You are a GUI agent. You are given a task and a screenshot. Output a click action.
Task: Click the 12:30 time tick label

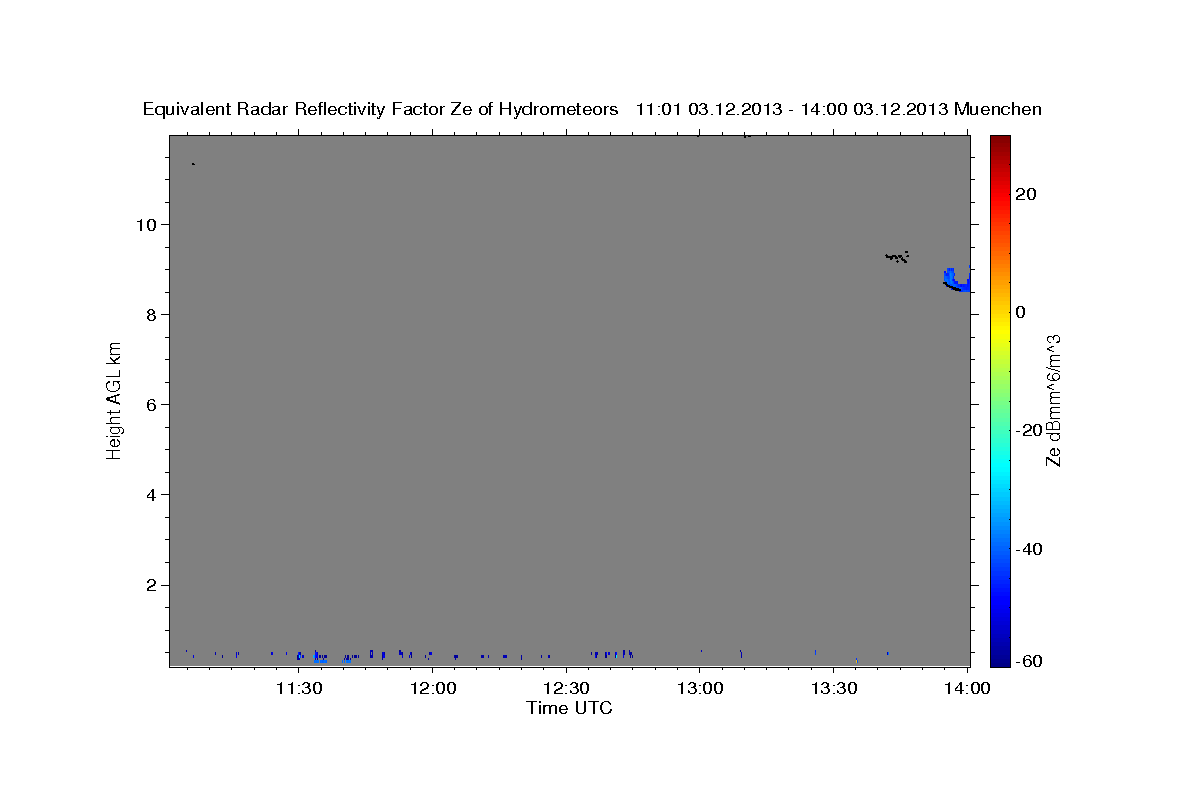click(566, 688)
